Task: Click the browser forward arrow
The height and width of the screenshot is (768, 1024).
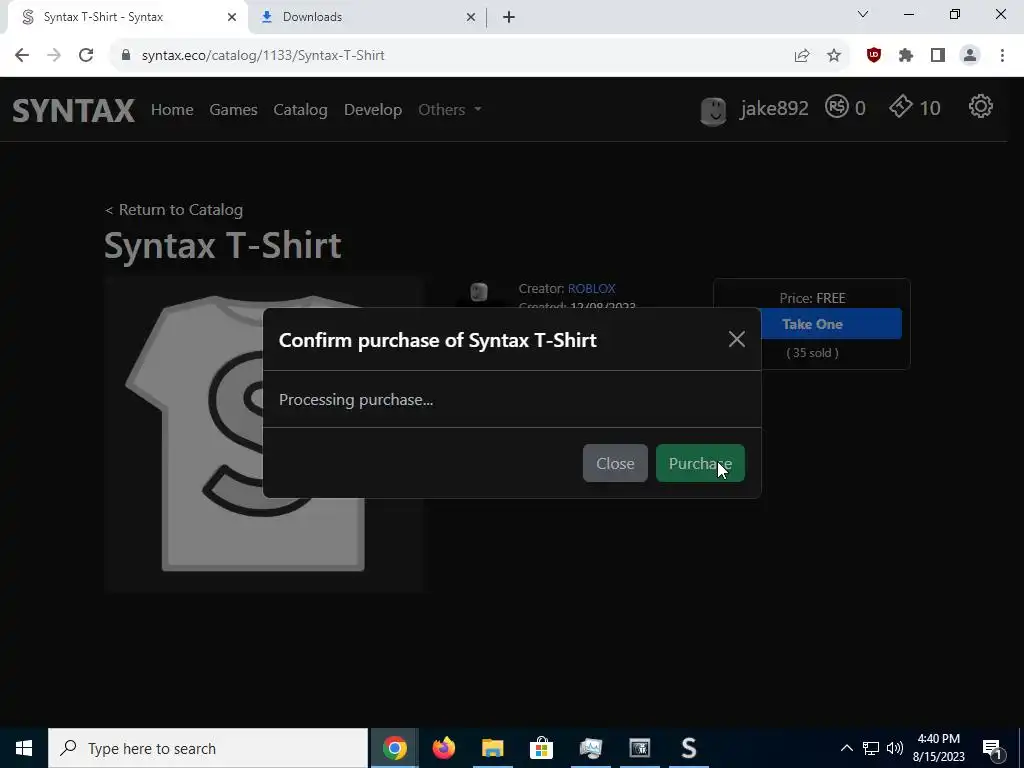Action: tap(54, 56)
